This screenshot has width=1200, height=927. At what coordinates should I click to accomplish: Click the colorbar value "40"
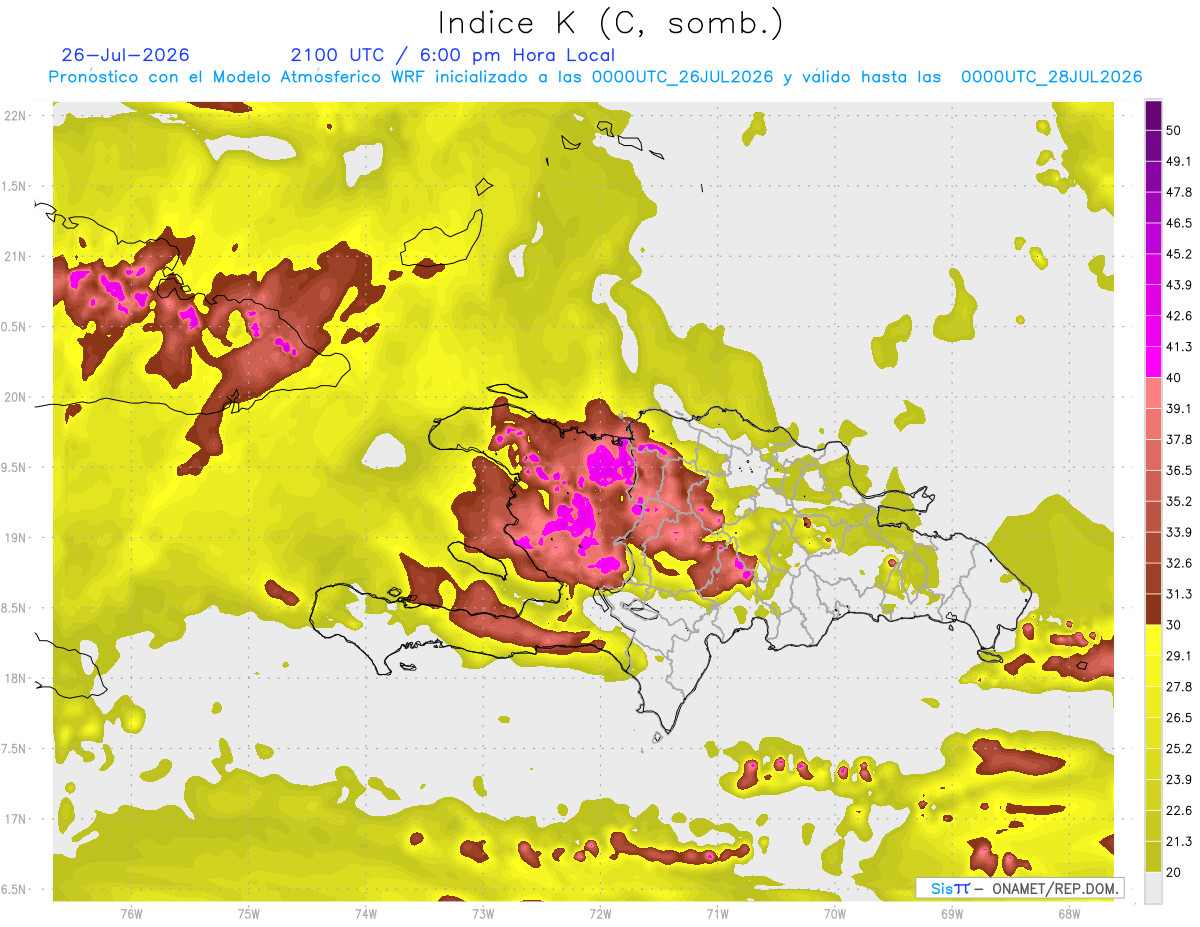click(x=1174, y=378)
